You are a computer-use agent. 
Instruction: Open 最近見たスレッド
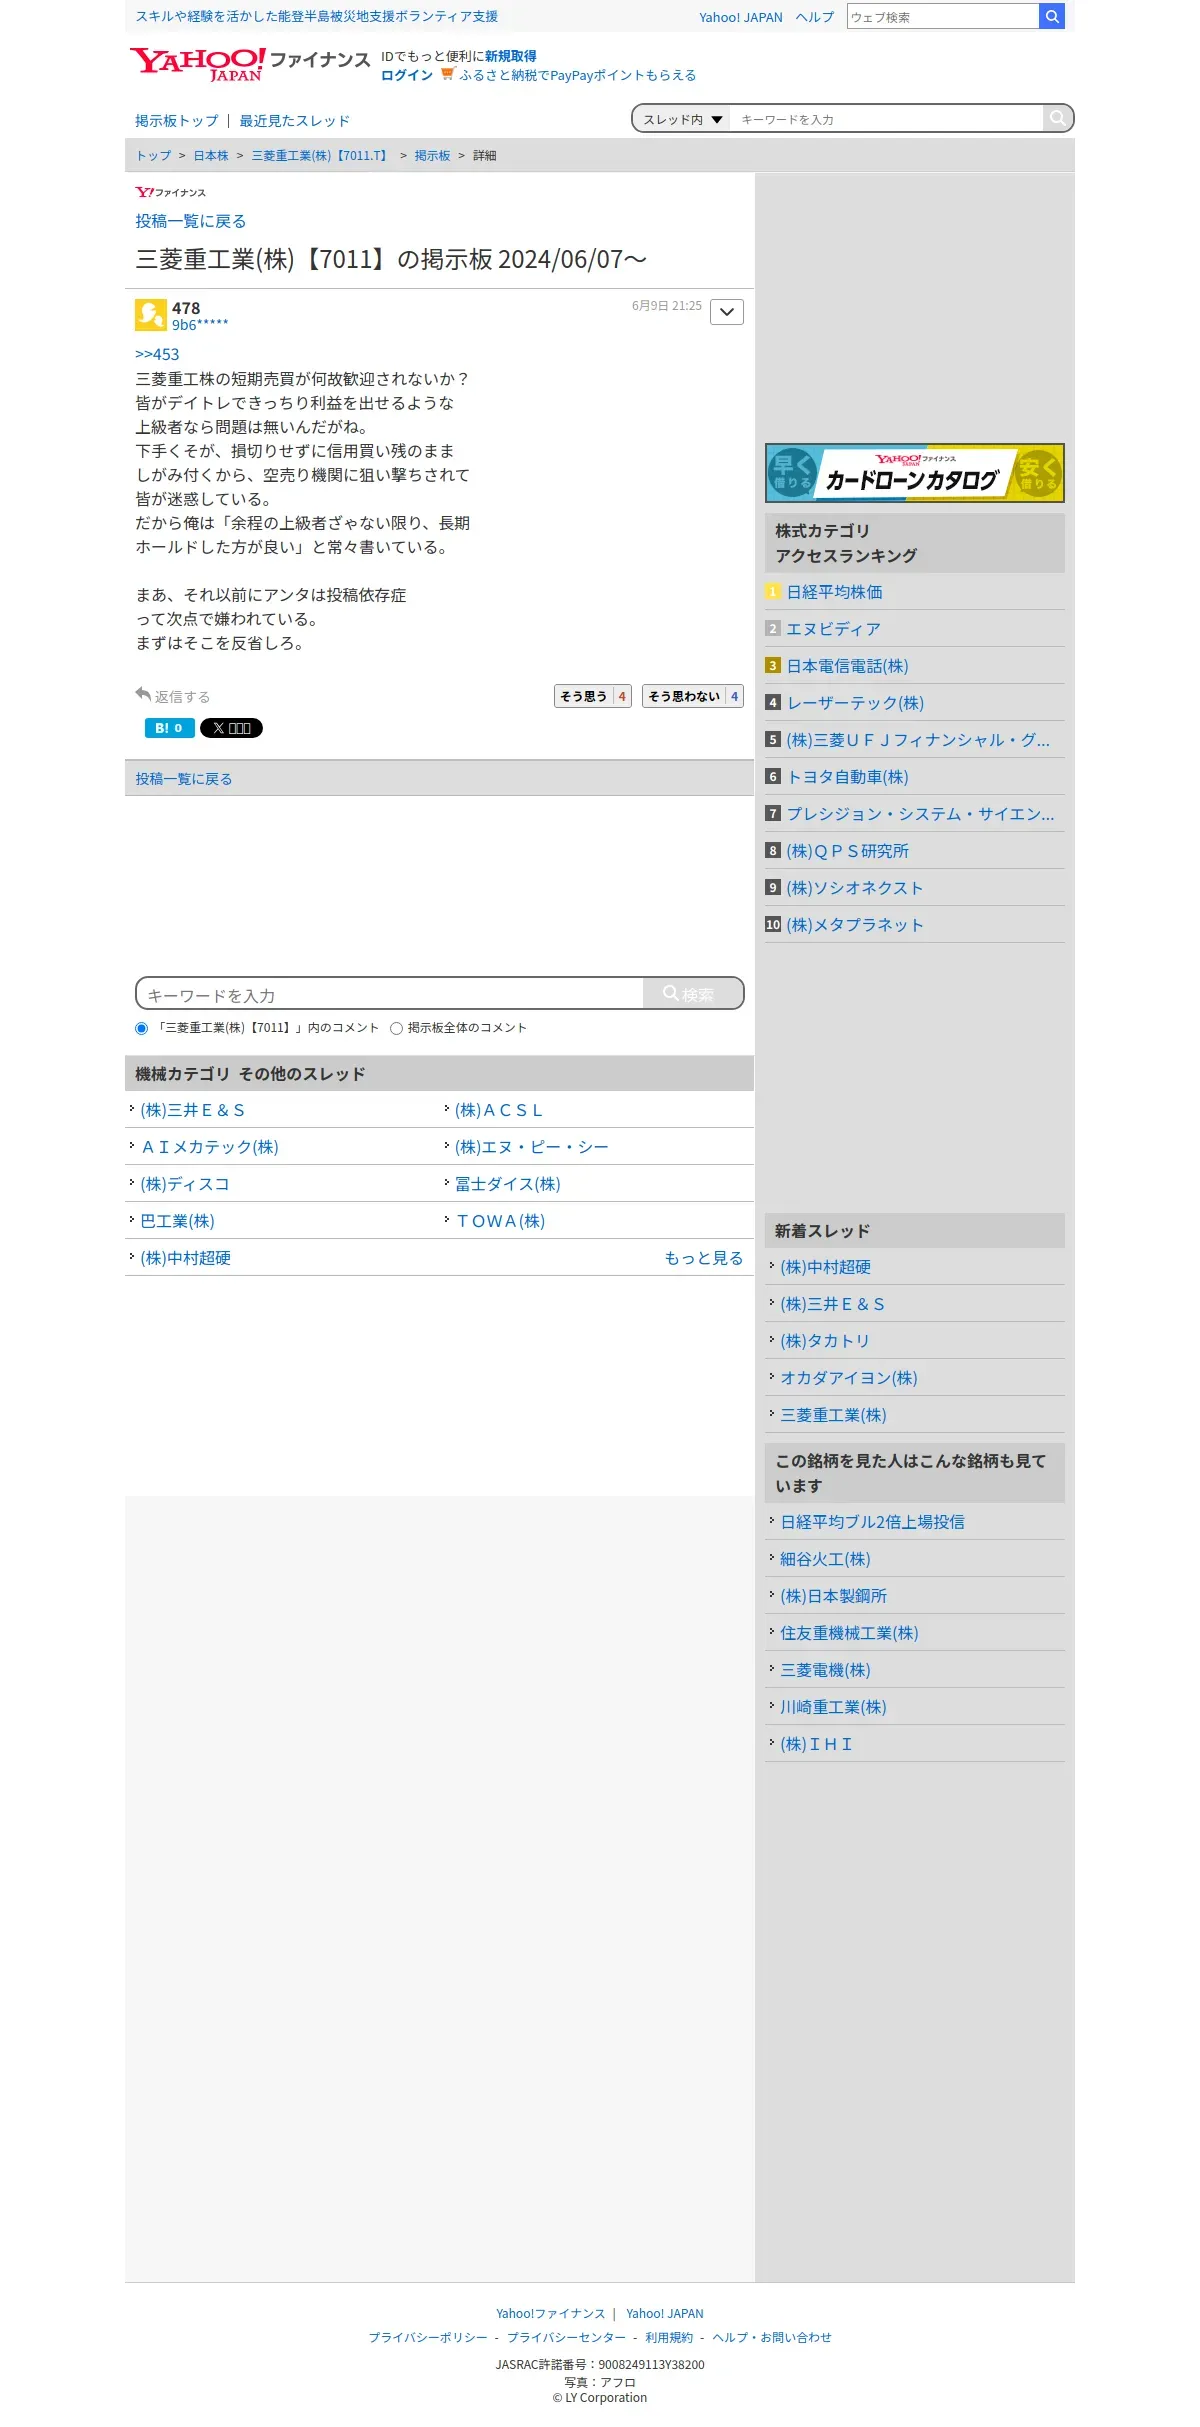[x=295, y=121]
